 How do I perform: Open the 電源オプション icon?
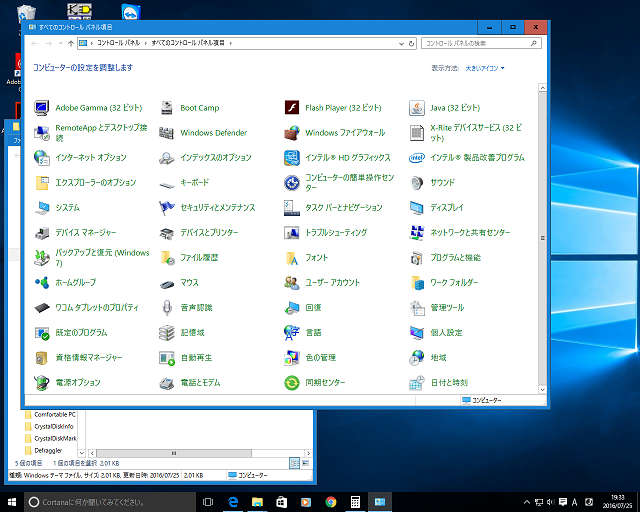[x=42, y=383]
